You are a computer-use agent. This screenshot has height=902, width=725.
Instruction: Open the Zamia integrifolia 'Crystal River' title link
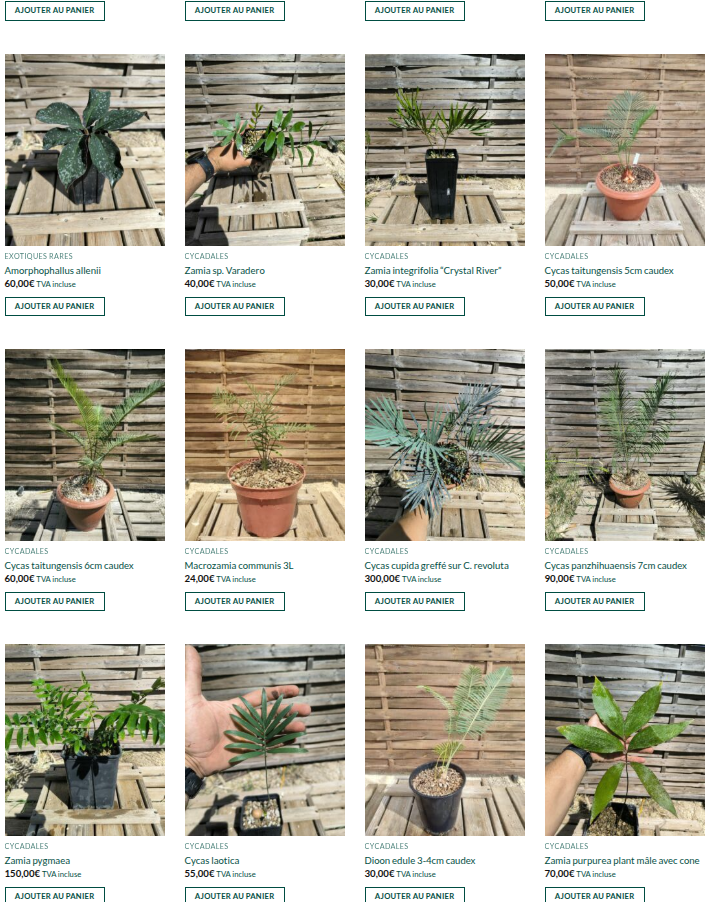tap(433, 270)
